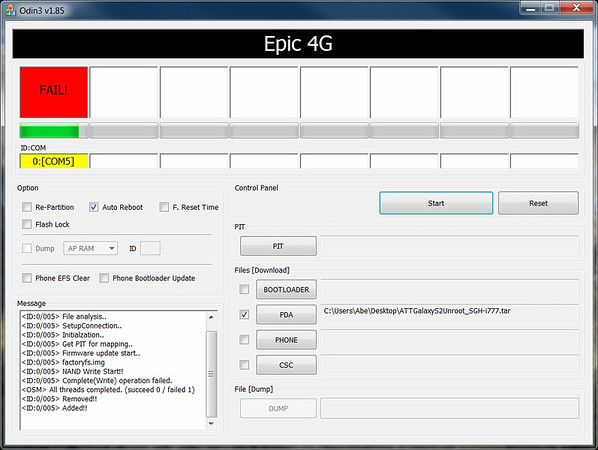
Task: Click the red FAIL! status box
Action: pos(54,92)
